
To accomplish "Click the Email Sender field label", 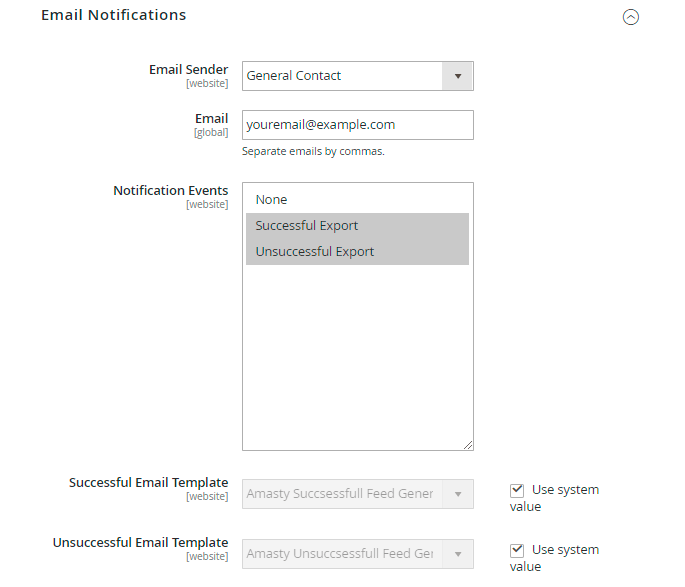I will click(188, 69).
